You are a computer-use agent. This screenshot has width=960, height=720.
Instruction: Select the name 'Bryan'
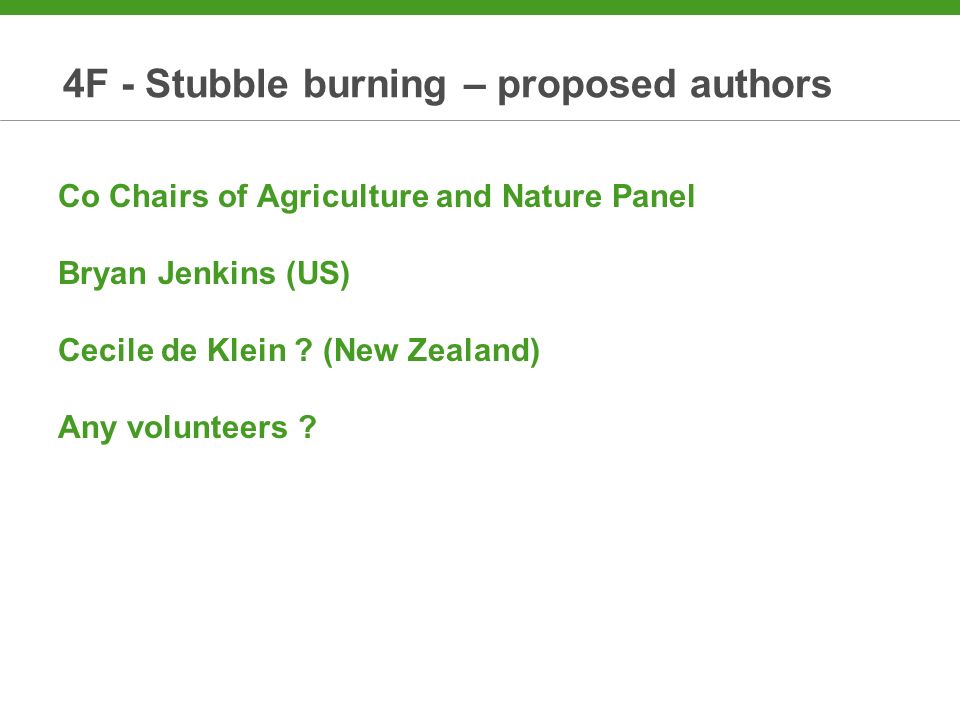102,275
